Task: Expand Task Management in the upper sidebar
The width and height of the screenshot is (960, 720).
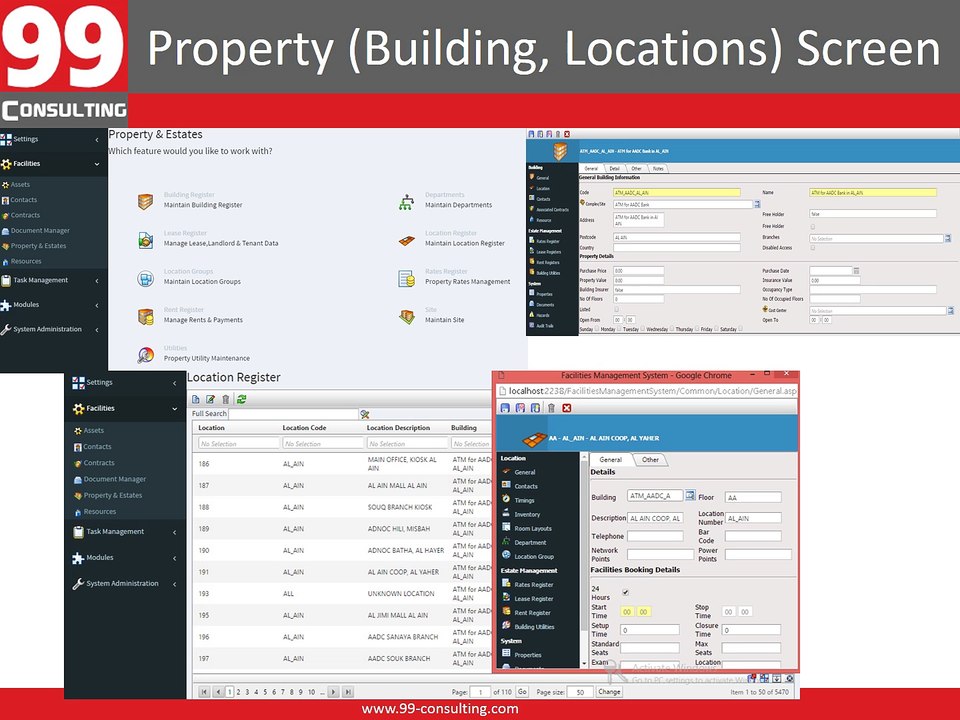Action: tap(54, 280)
